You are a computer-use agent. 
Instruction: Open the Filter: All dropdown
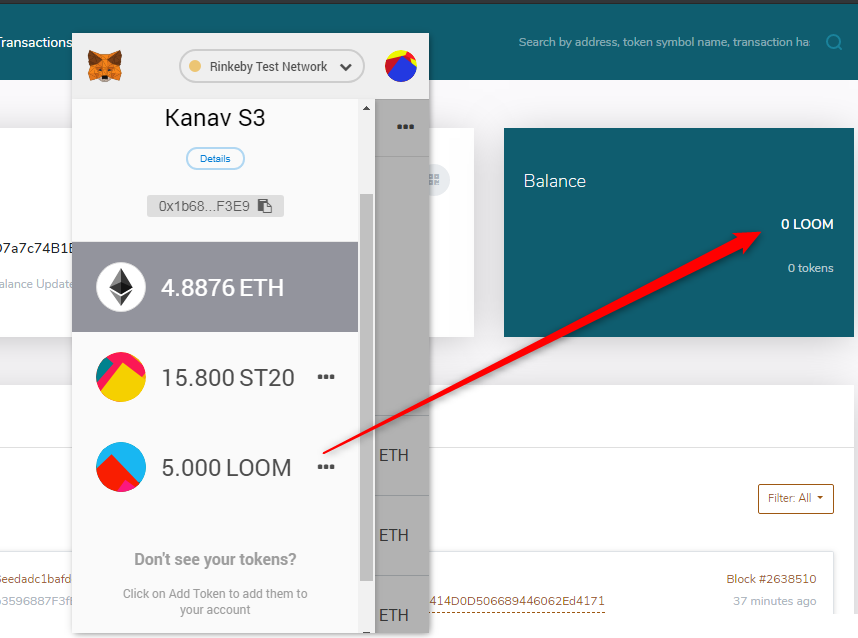click(x=795, y=498)
